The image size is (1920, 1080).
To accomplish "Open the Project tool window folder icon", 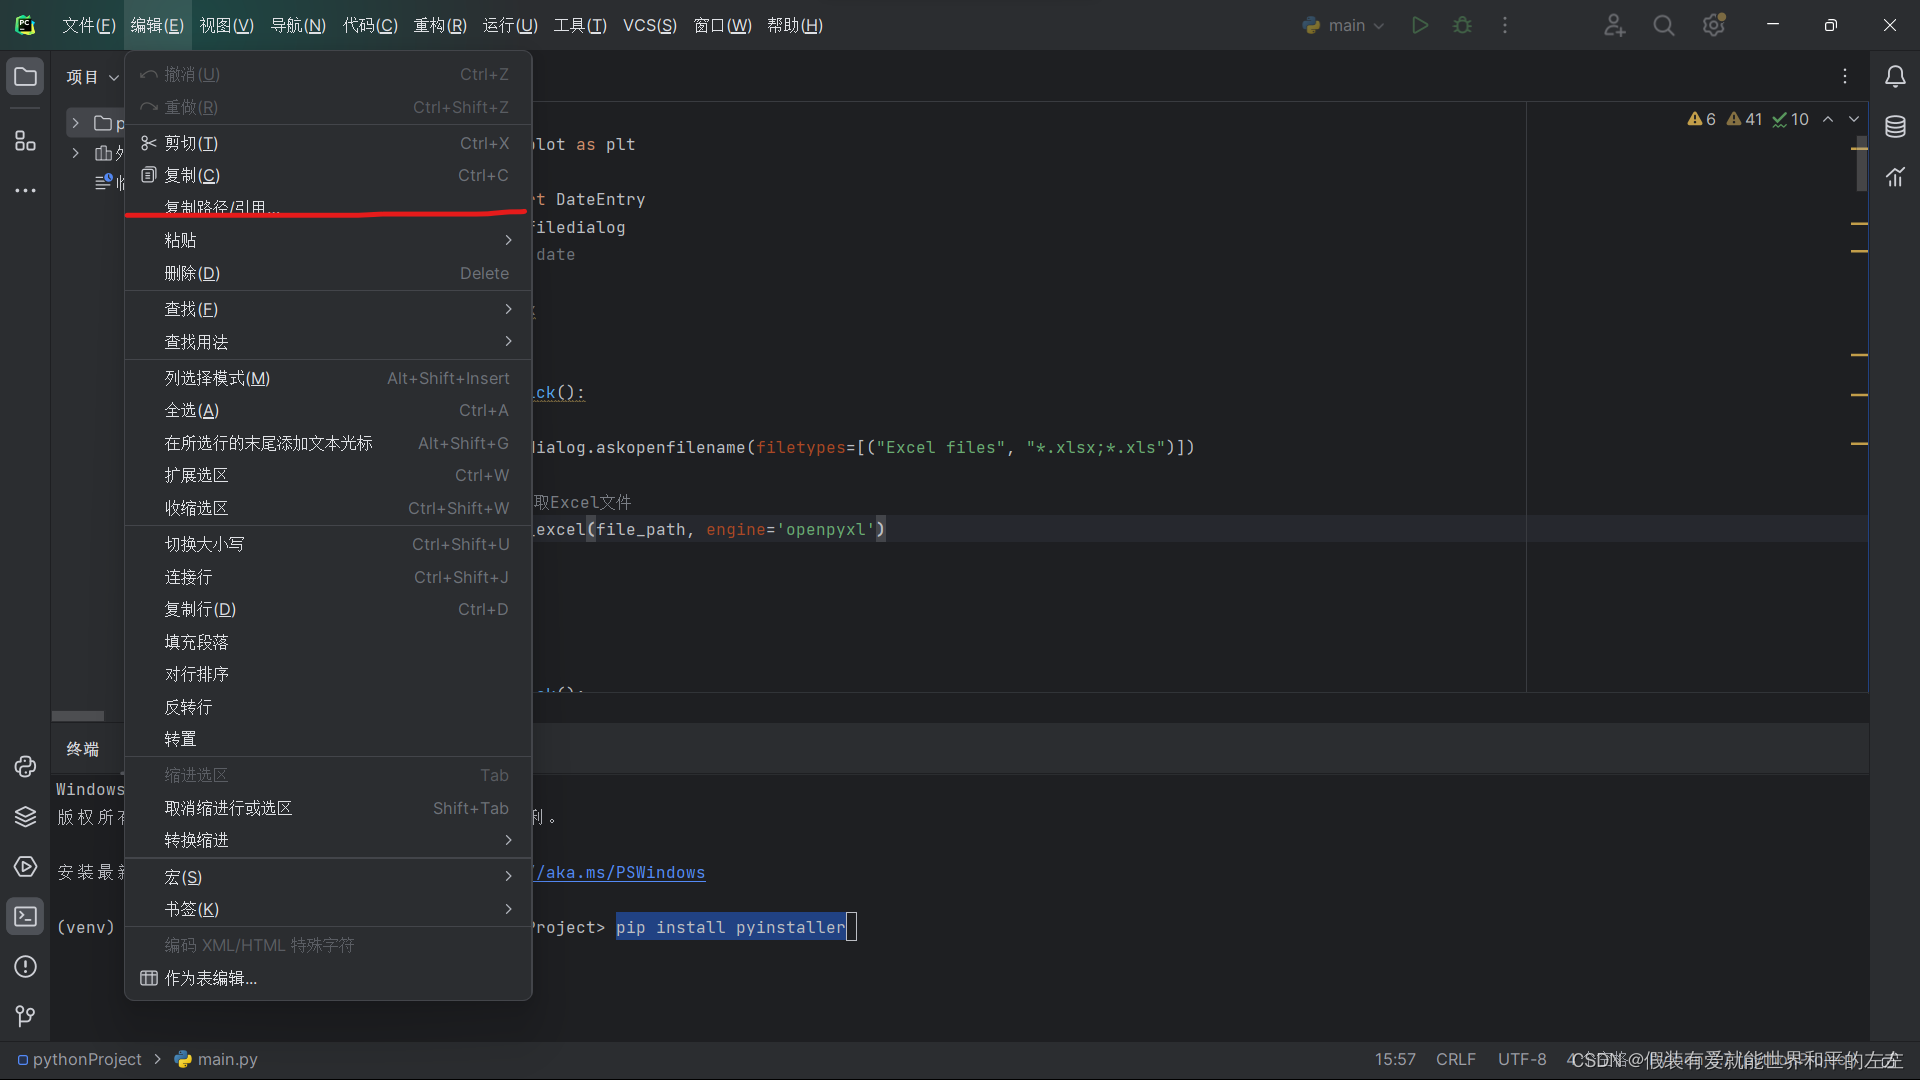I will pyautogui.click(x=25, y=77).
